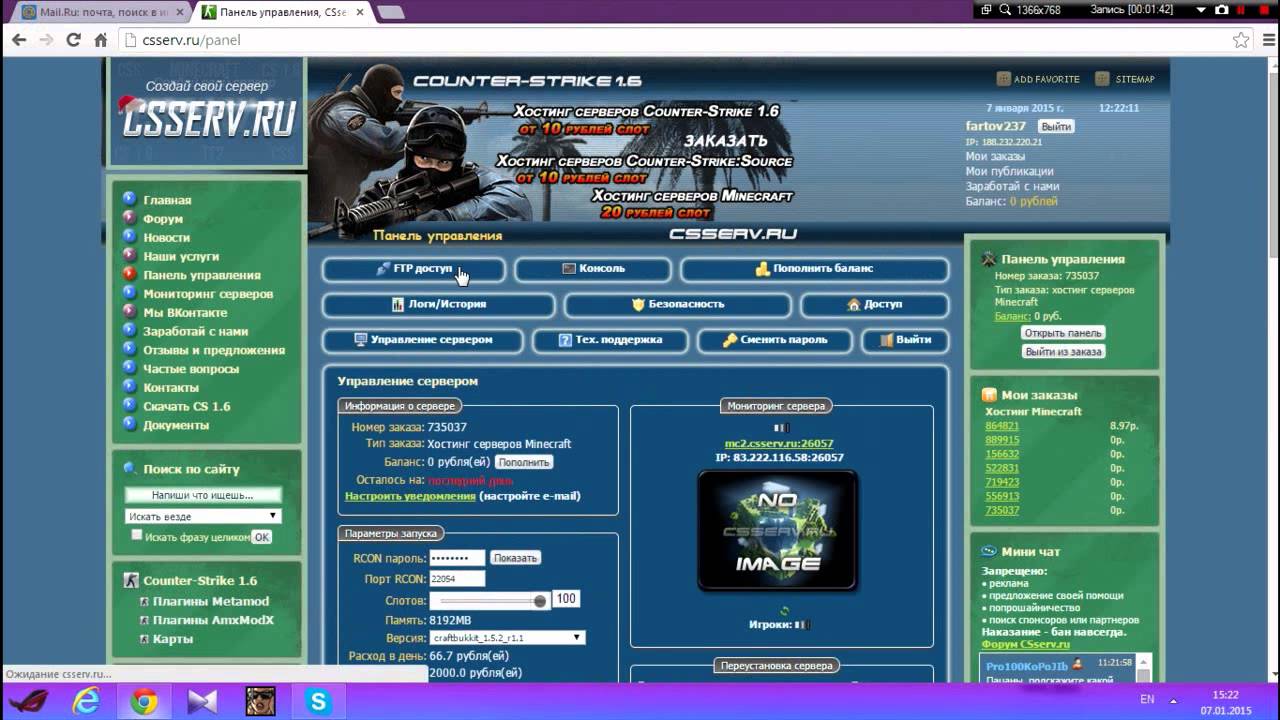Open the Искать везде dropdown

pyautogui.click(x=203, y=516)
